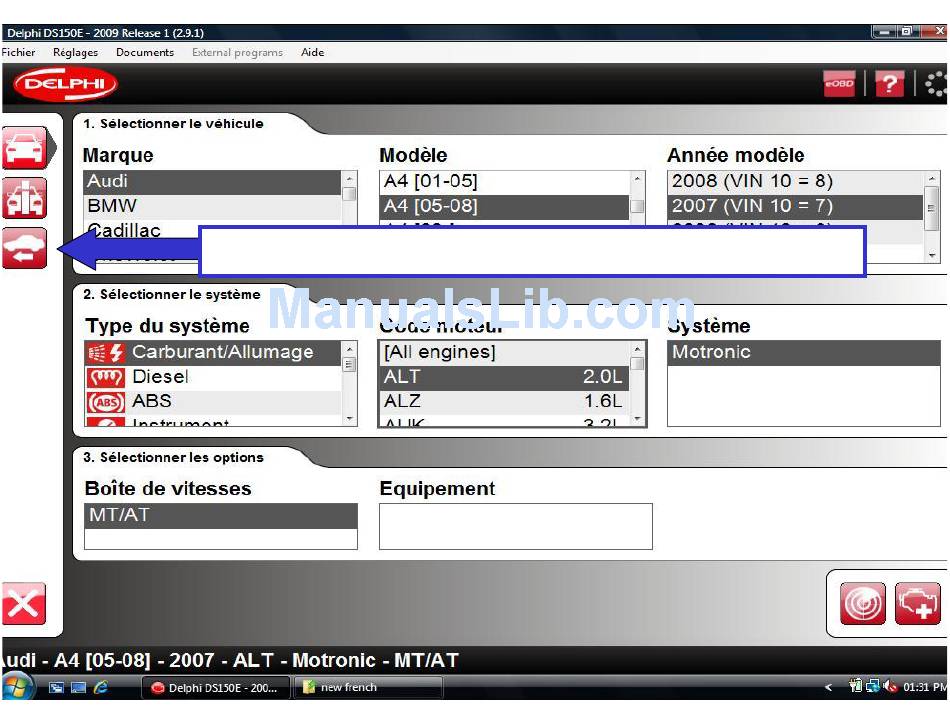Switch to new french taskbar button
950x725 pixels.
click(368, 687)
